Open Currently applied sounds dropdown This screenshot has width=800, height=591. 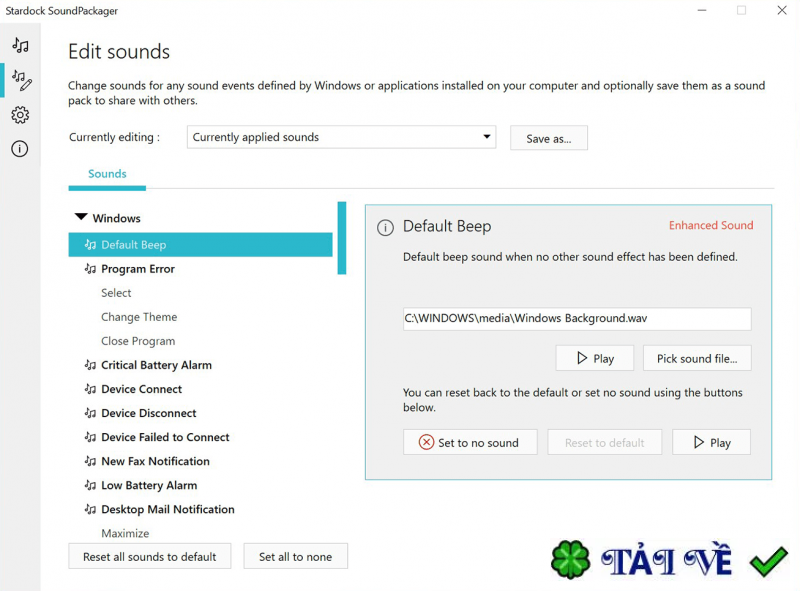[x=341, y=137]
